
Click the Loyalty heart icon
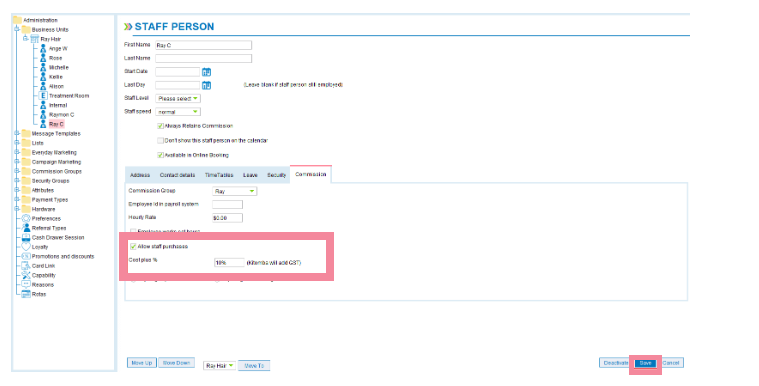point(26,247)
